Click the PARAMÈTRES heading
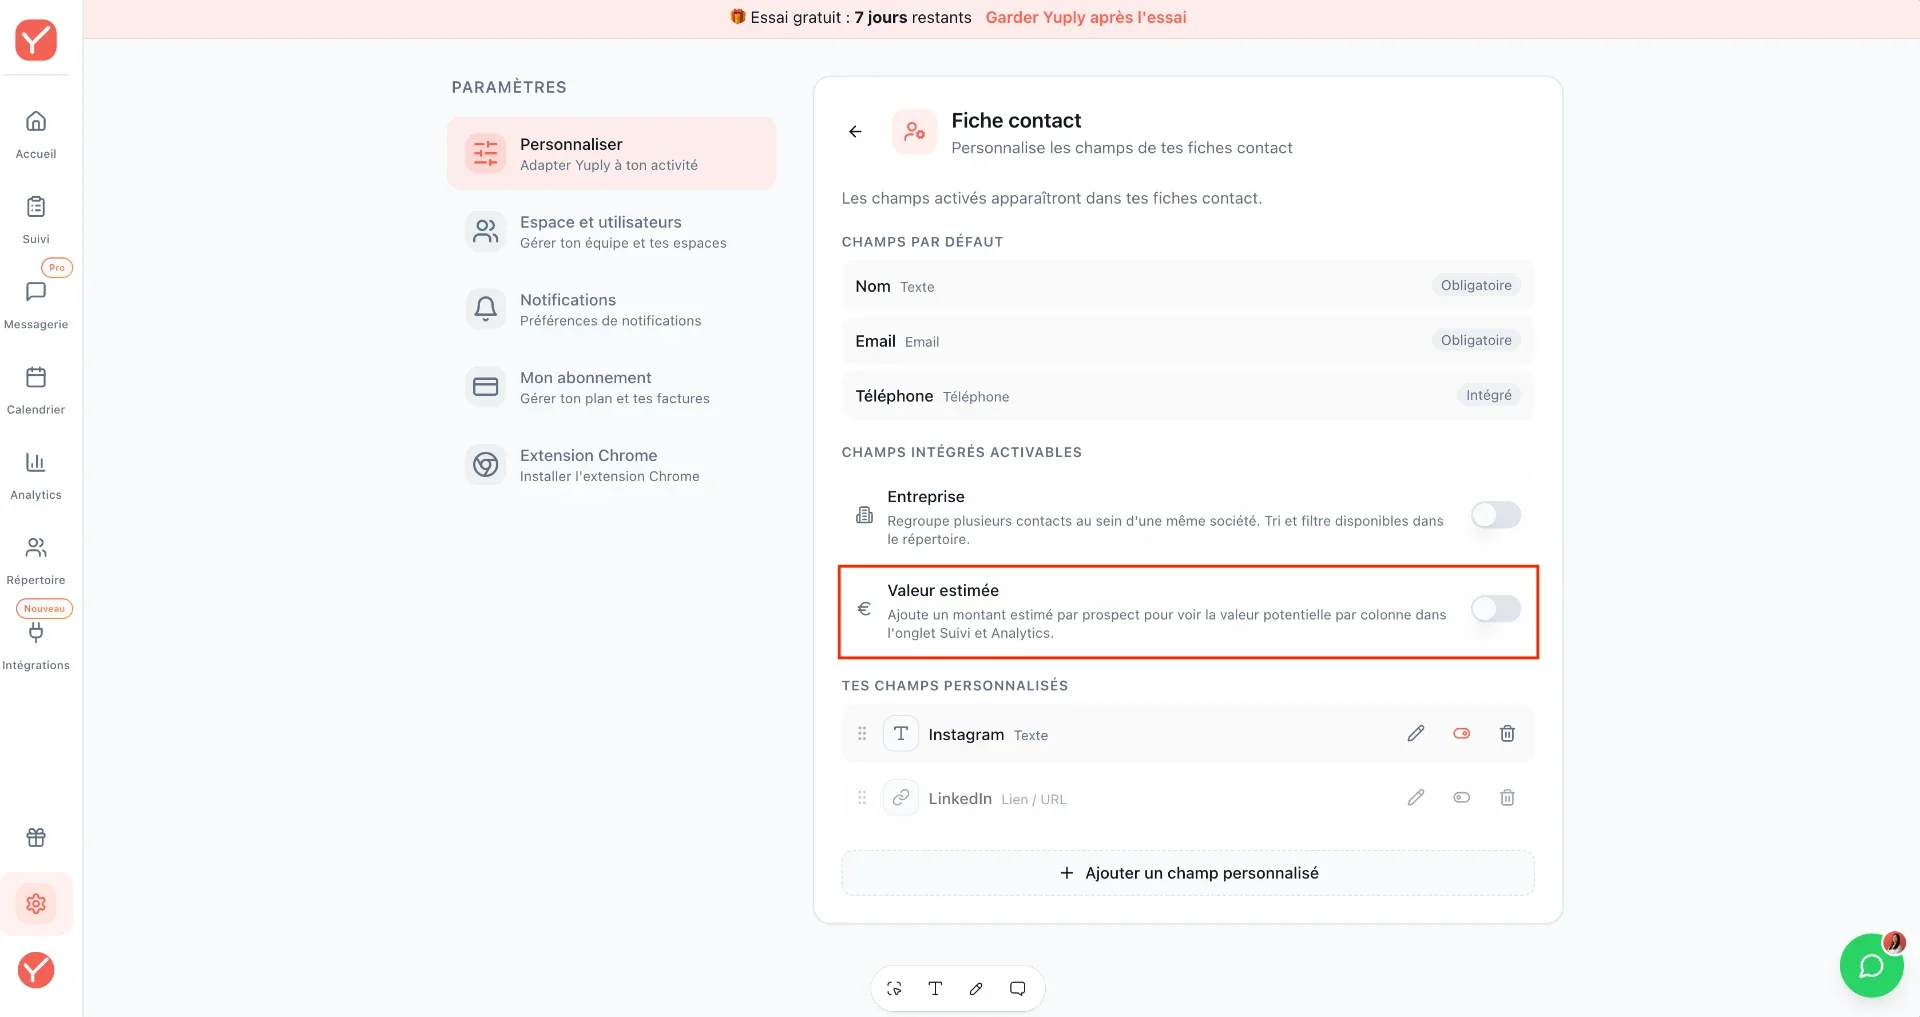The image size is (1920, 1017). [x=509, y=87]
